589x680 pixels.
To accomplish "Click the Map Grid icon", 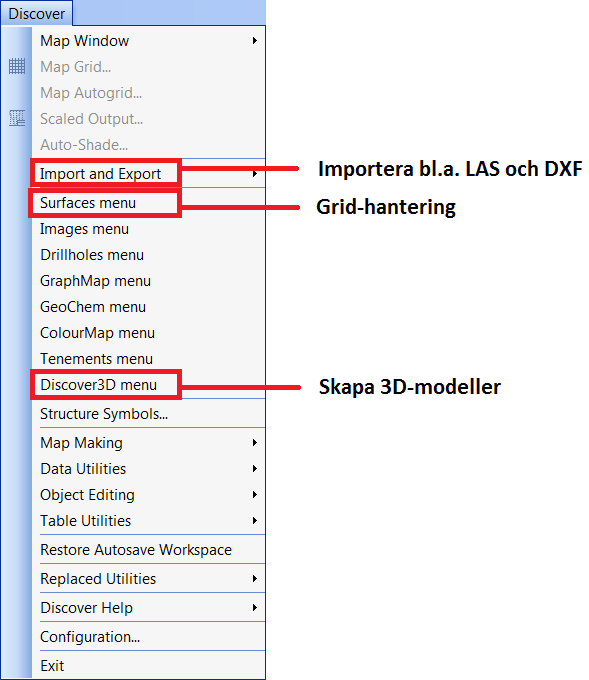I will coord(17,66).
